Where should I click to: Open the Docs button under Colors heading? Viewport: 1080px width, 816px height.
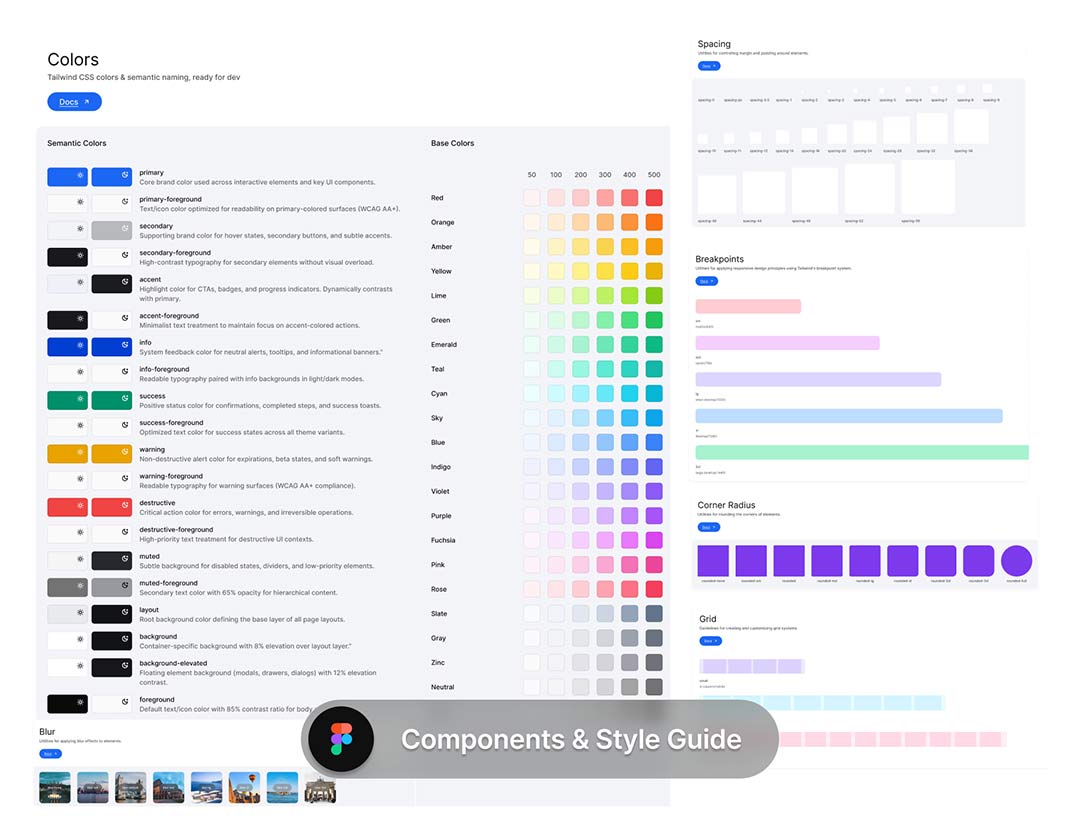pos(74,102)
